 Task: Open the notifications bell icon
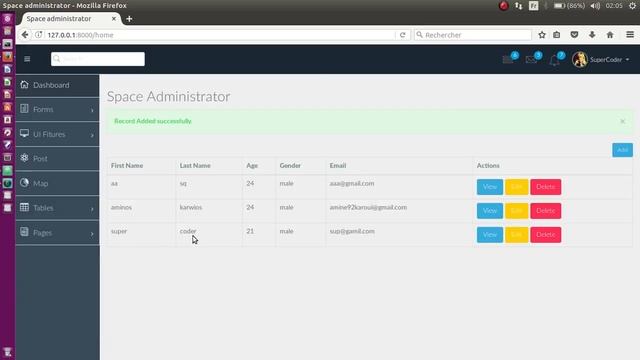pyautogui.click(x=554, y=60)
